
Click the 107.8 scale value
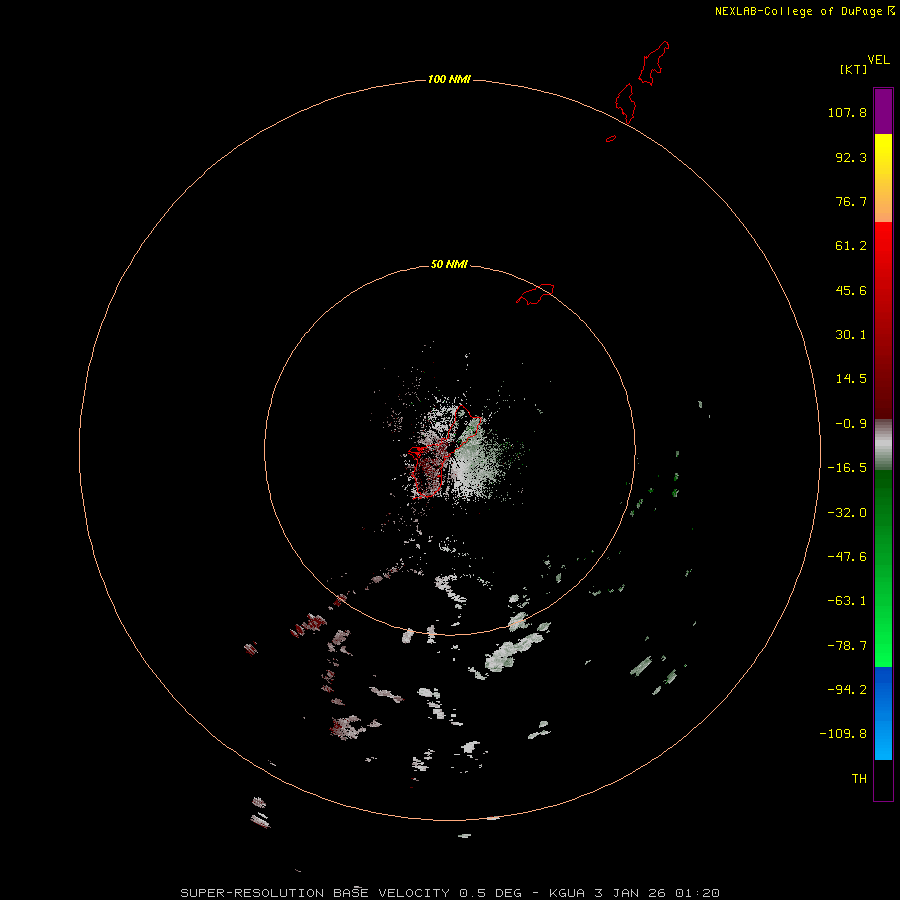point(847,112)
